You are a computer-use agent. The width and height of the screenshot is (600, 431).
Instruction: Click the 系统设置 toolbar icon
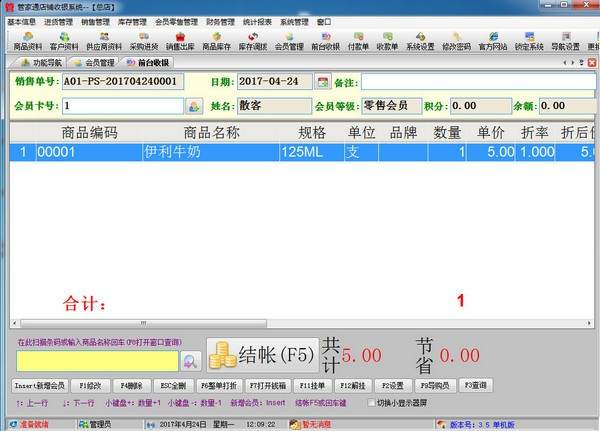click(x=419, y=41)
